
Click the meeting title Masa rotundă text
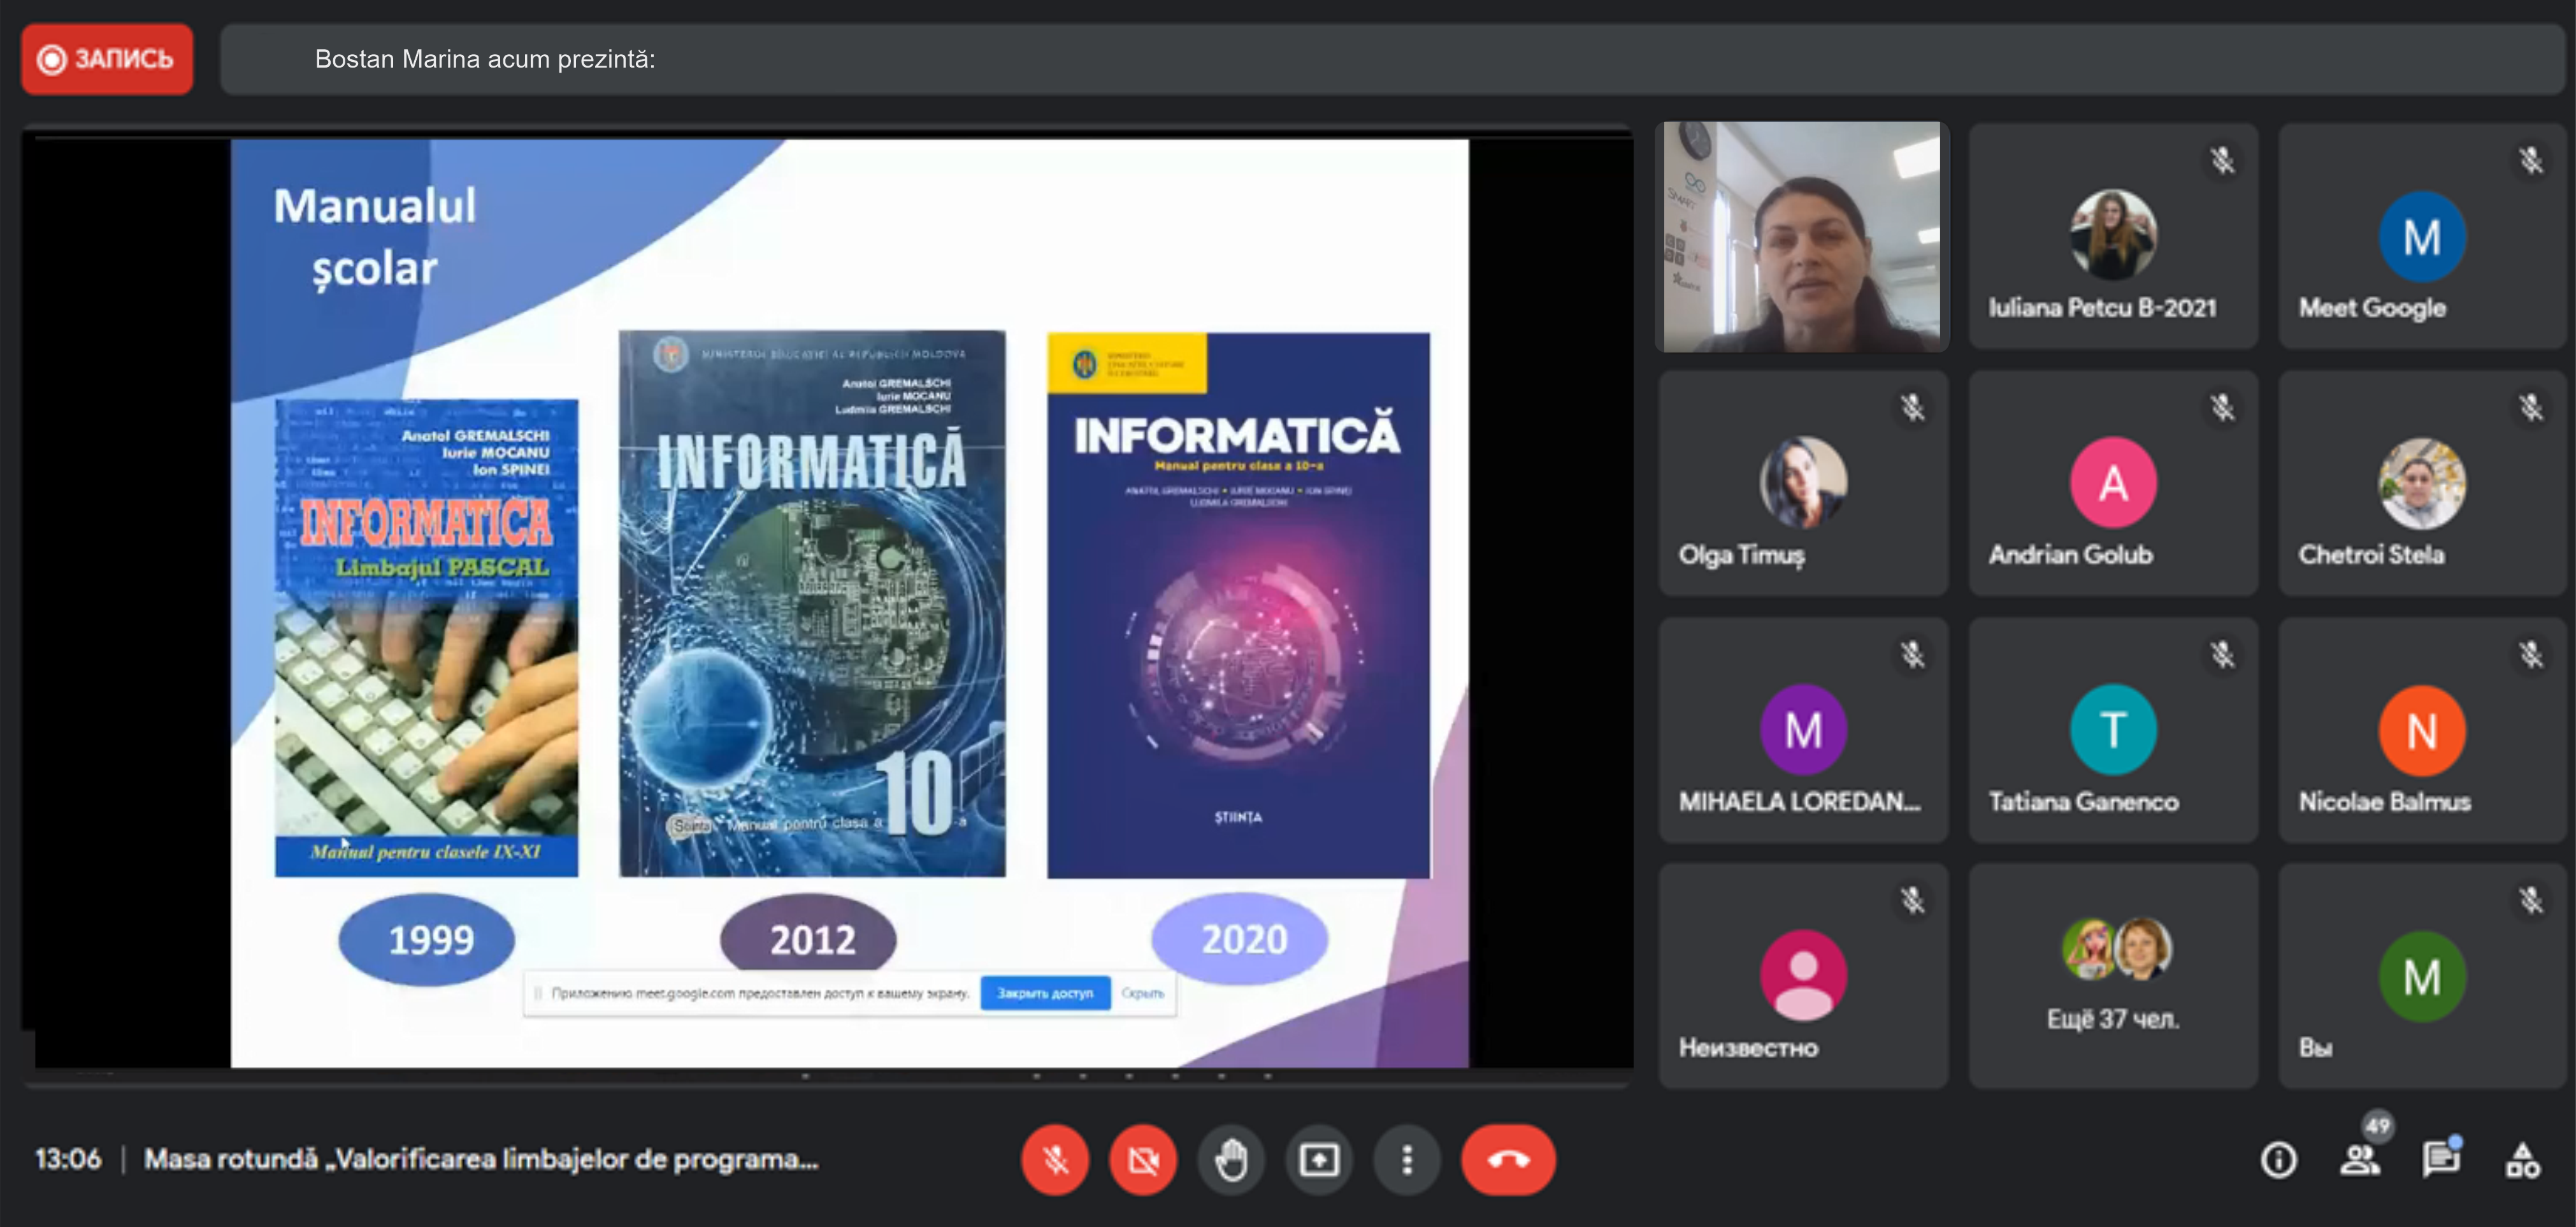[481, 1160]
